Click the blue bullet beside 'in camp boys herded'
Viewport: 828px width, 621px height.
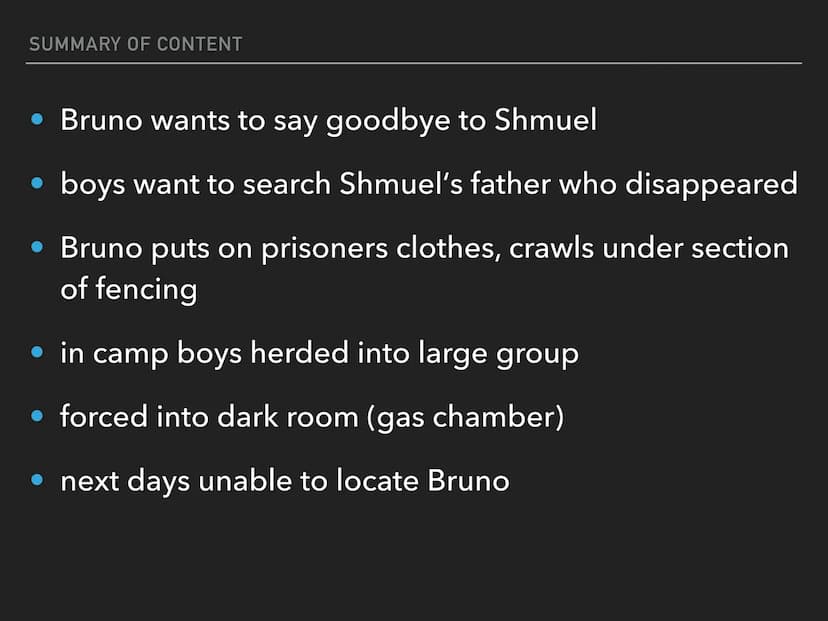point(37,352)
